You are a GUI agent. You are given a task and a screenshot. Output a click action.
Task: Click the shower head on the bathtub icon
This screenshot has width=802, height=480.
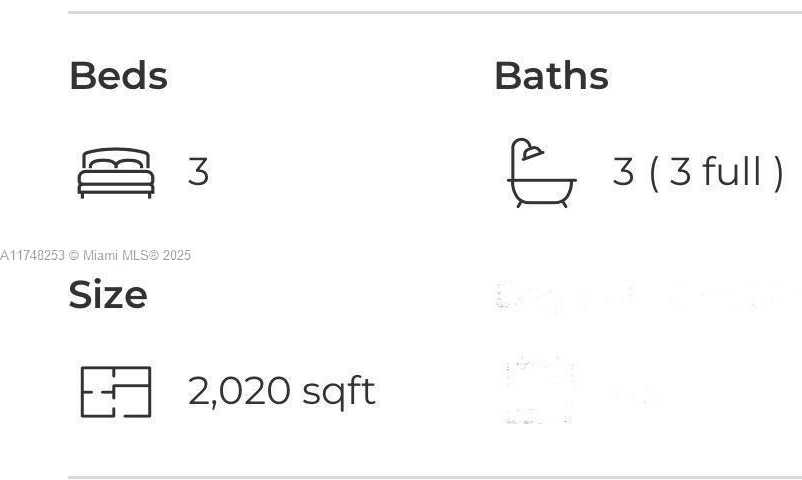532,152
